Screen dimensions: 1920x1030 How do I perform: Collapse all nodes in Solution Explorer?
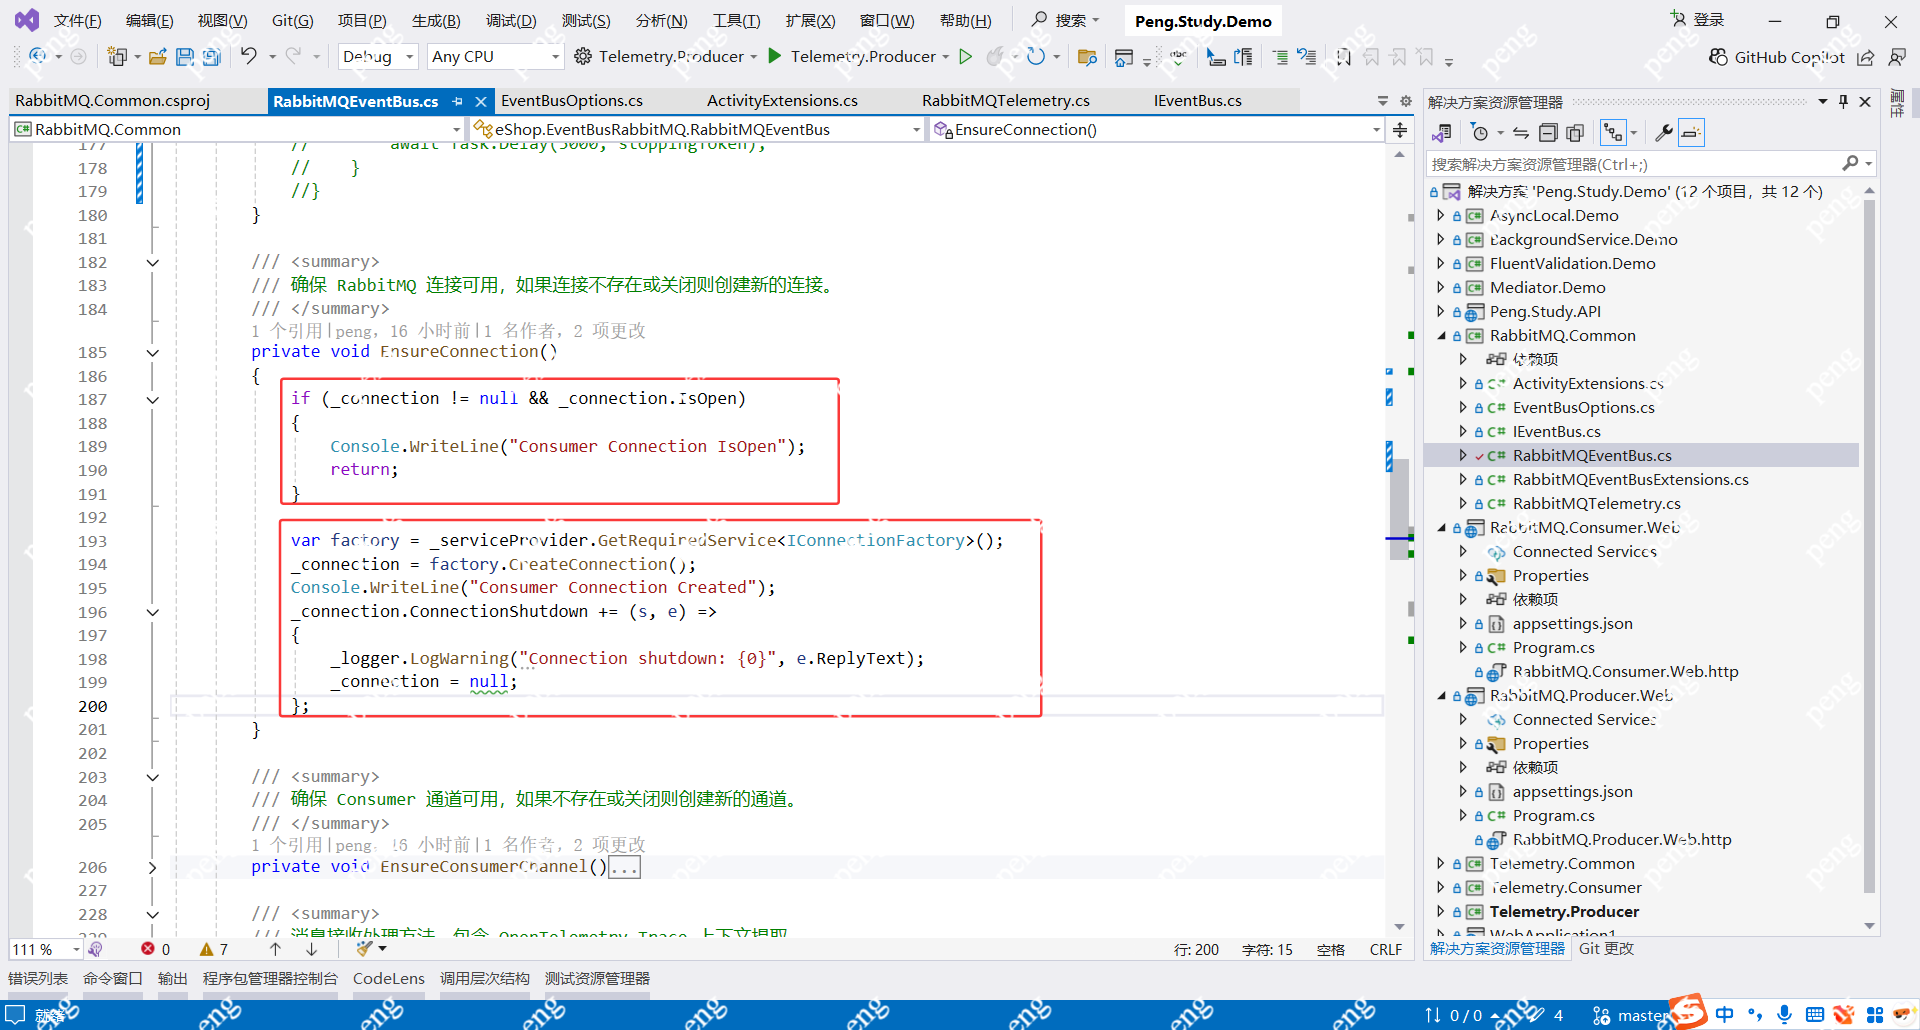click(1548, 132)
